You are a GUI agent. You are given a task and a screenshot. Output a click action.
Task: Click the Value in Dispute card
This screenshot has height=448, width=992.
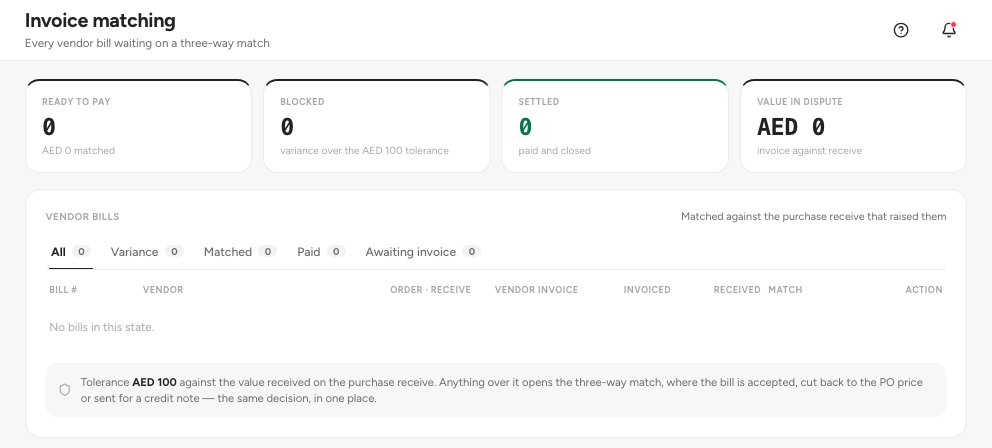click(x=853, y=126)
